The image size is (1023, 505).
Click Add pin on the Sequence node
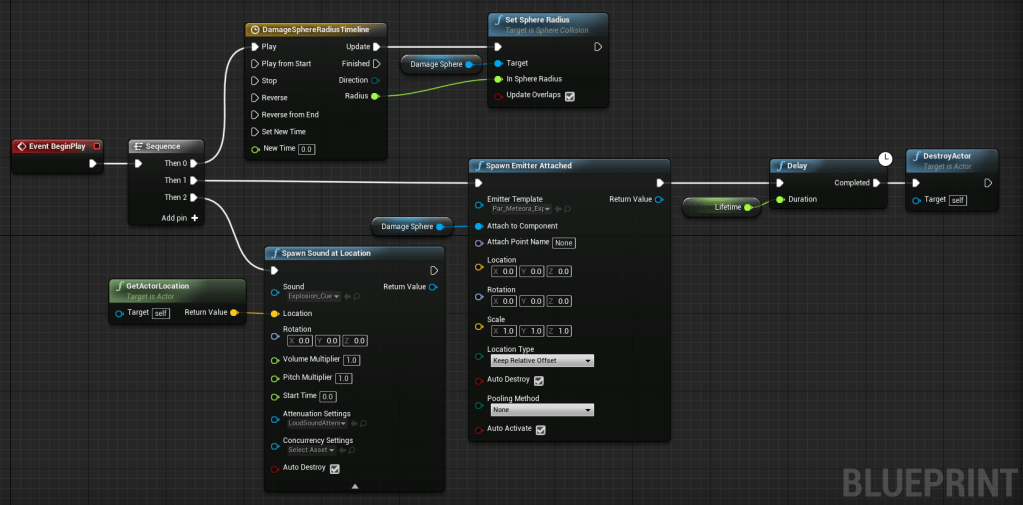pos(180,217)
